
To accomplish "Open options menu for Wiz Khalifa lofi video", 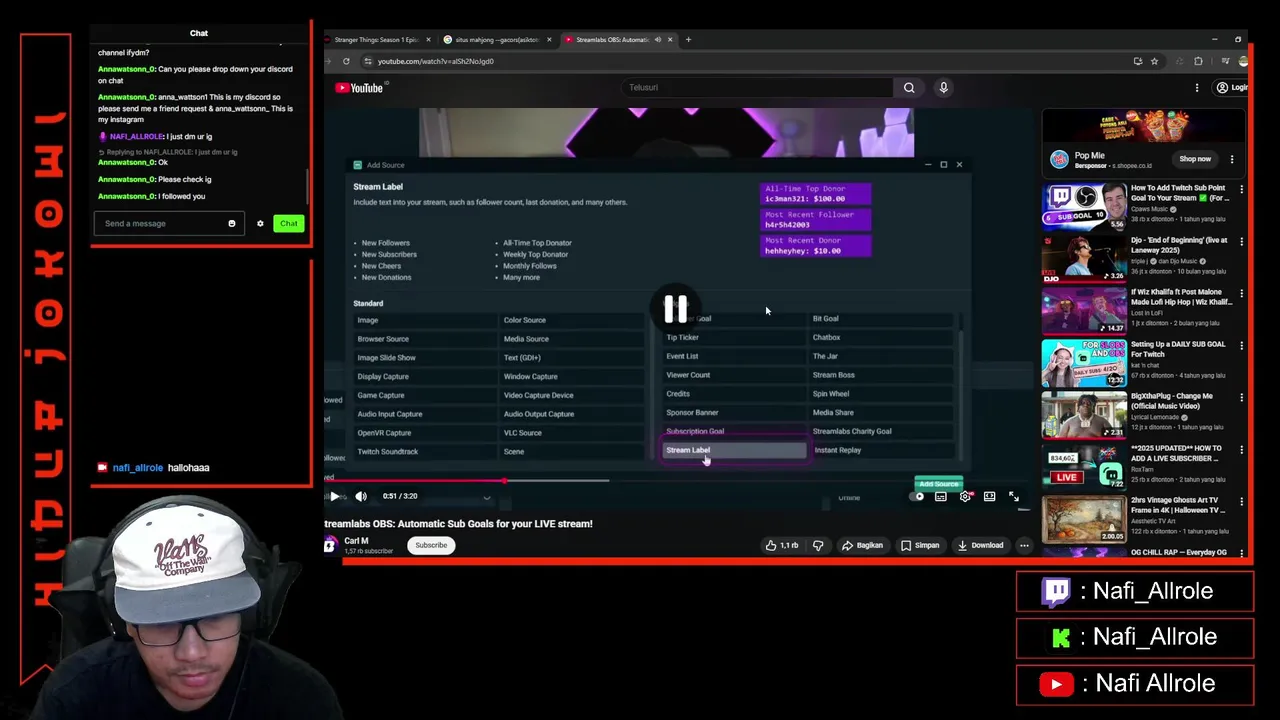I will click(x=1242, y=293).
